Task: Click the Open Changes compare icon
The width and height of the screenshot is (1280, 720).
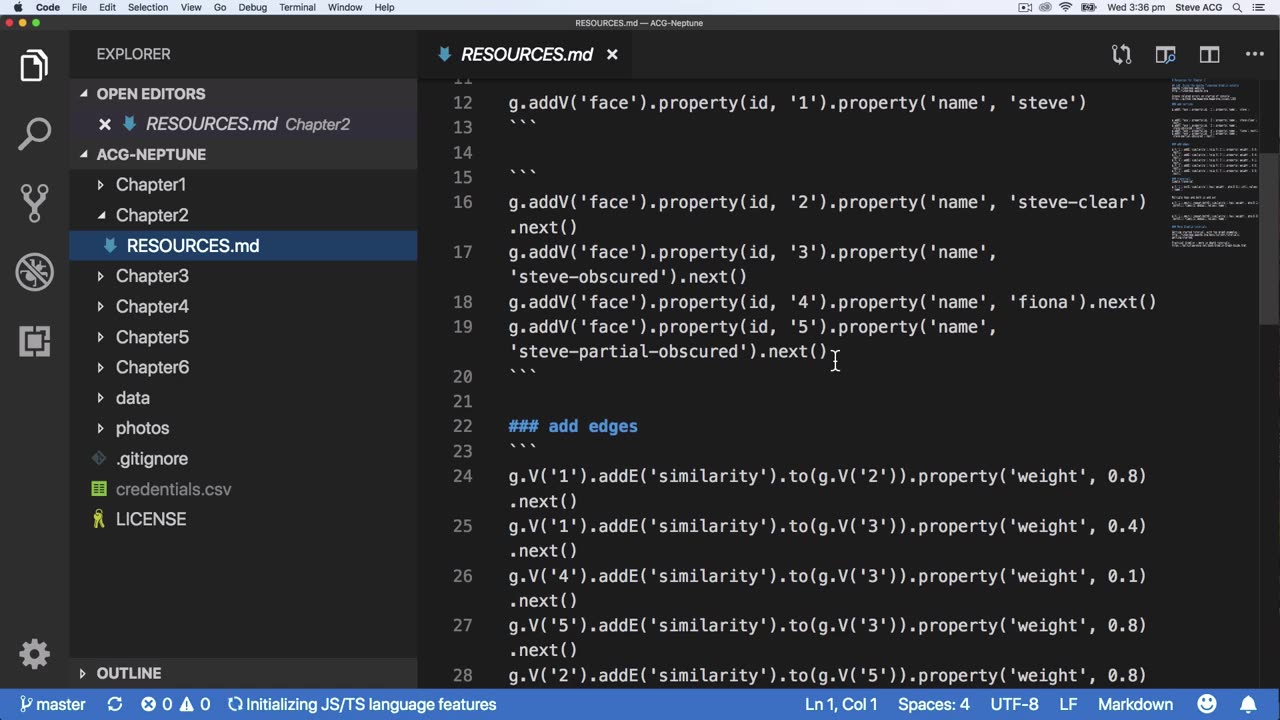Action: point(1121,55)
